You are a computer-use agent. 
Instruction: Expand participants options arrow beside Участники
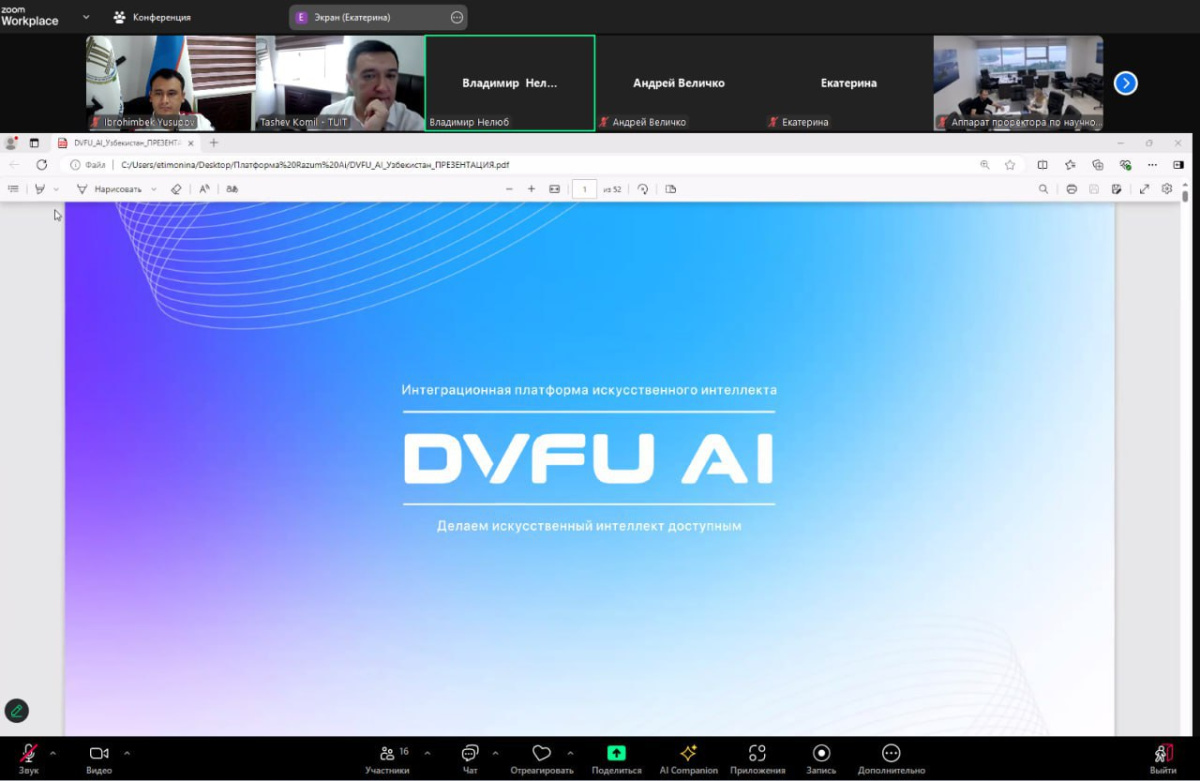click(x=428, y=753)
